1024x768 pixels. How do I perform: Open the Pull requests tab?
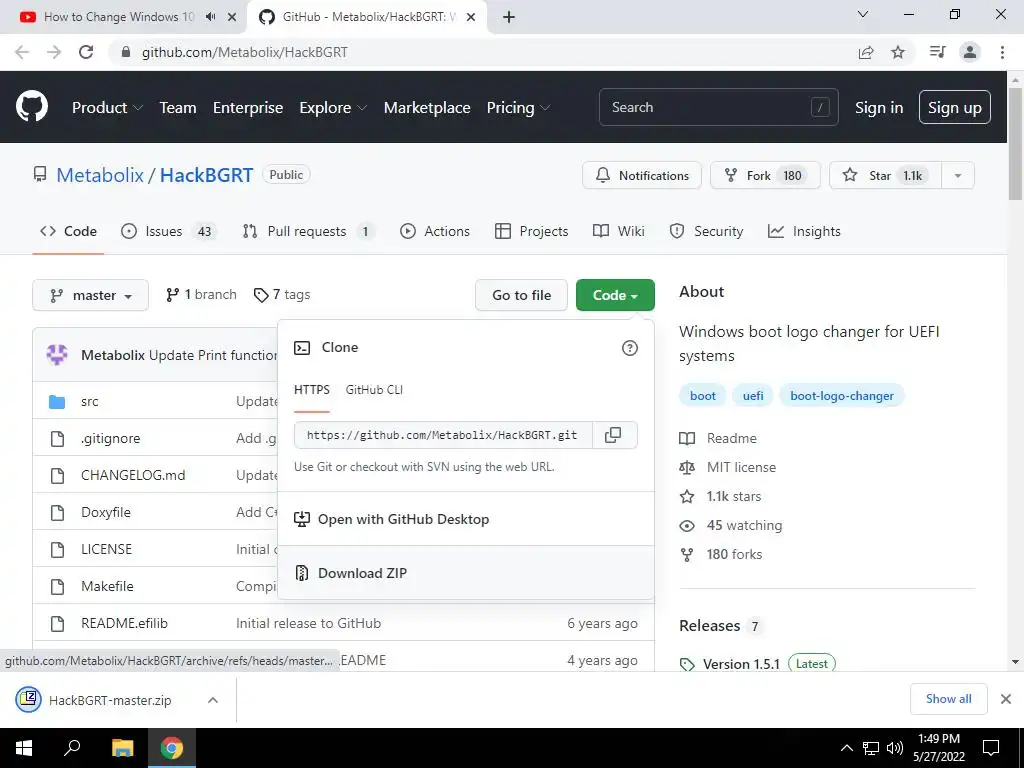tap(306, 231)
